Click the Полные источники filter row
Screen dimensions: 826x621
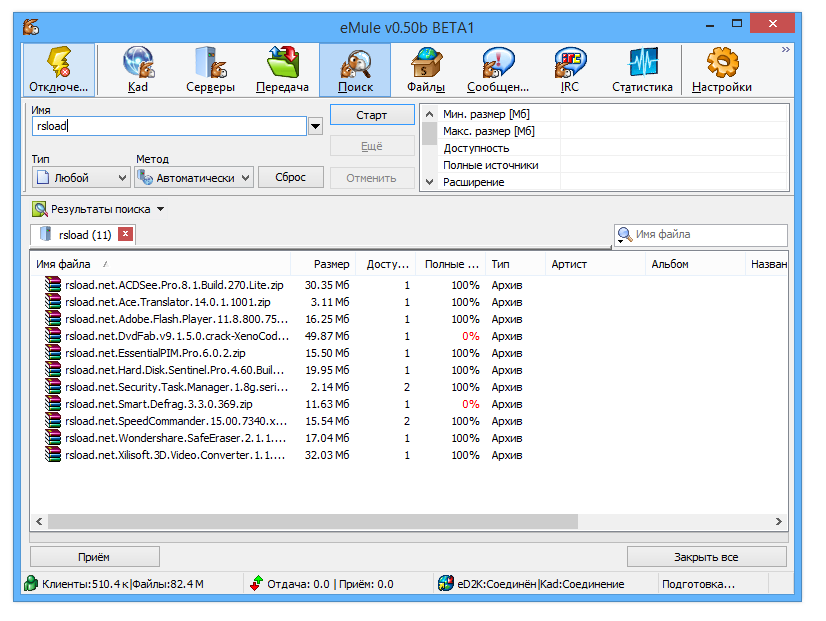pos(613,165)
